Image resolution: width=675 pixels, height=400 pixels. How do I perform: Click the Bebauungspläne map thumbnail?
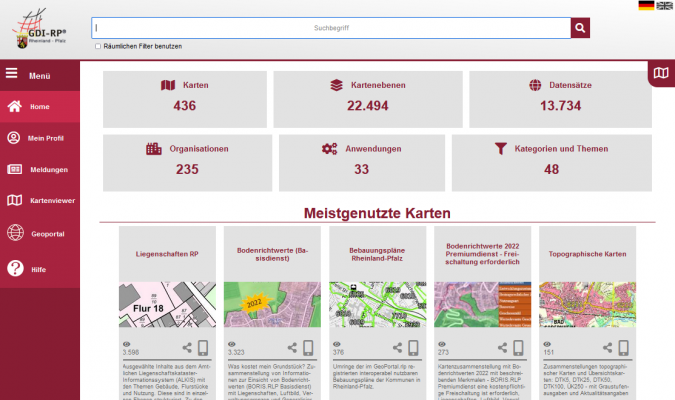[x=378, y=304]
